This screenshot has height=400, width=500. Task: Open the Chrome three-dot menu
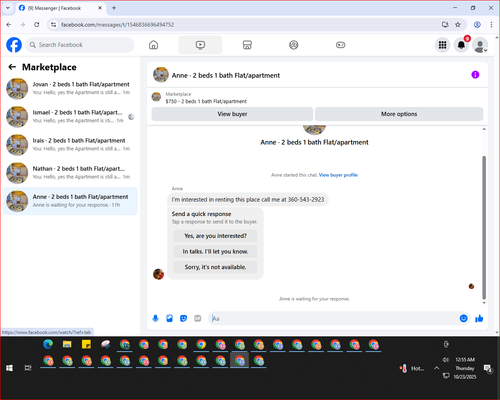[491, 24]
